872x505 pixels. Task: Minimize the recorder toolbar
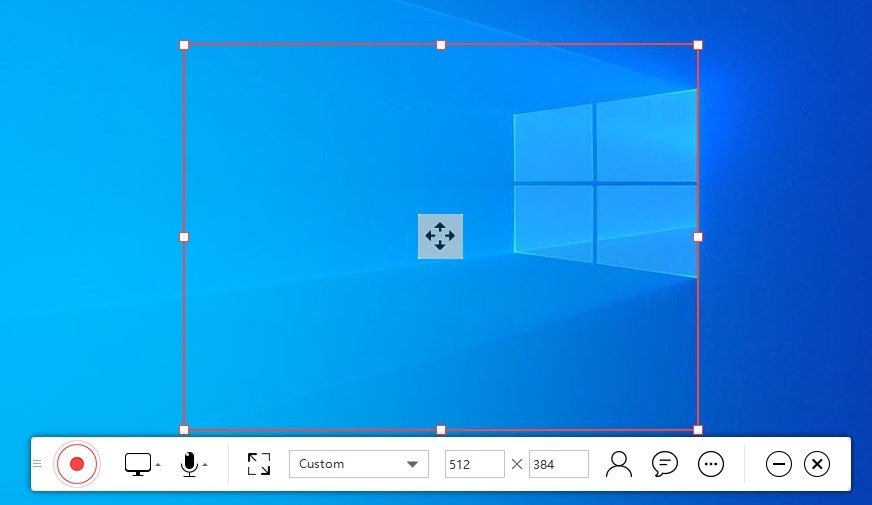pyautogui.click(x=779, y=464)
